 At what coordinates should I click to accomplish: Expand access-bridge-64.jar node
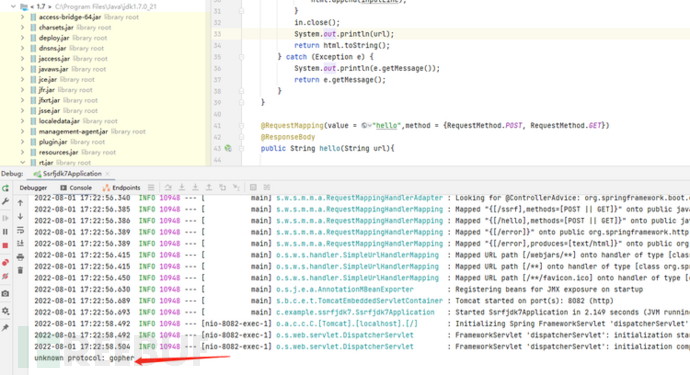point(22,17)
